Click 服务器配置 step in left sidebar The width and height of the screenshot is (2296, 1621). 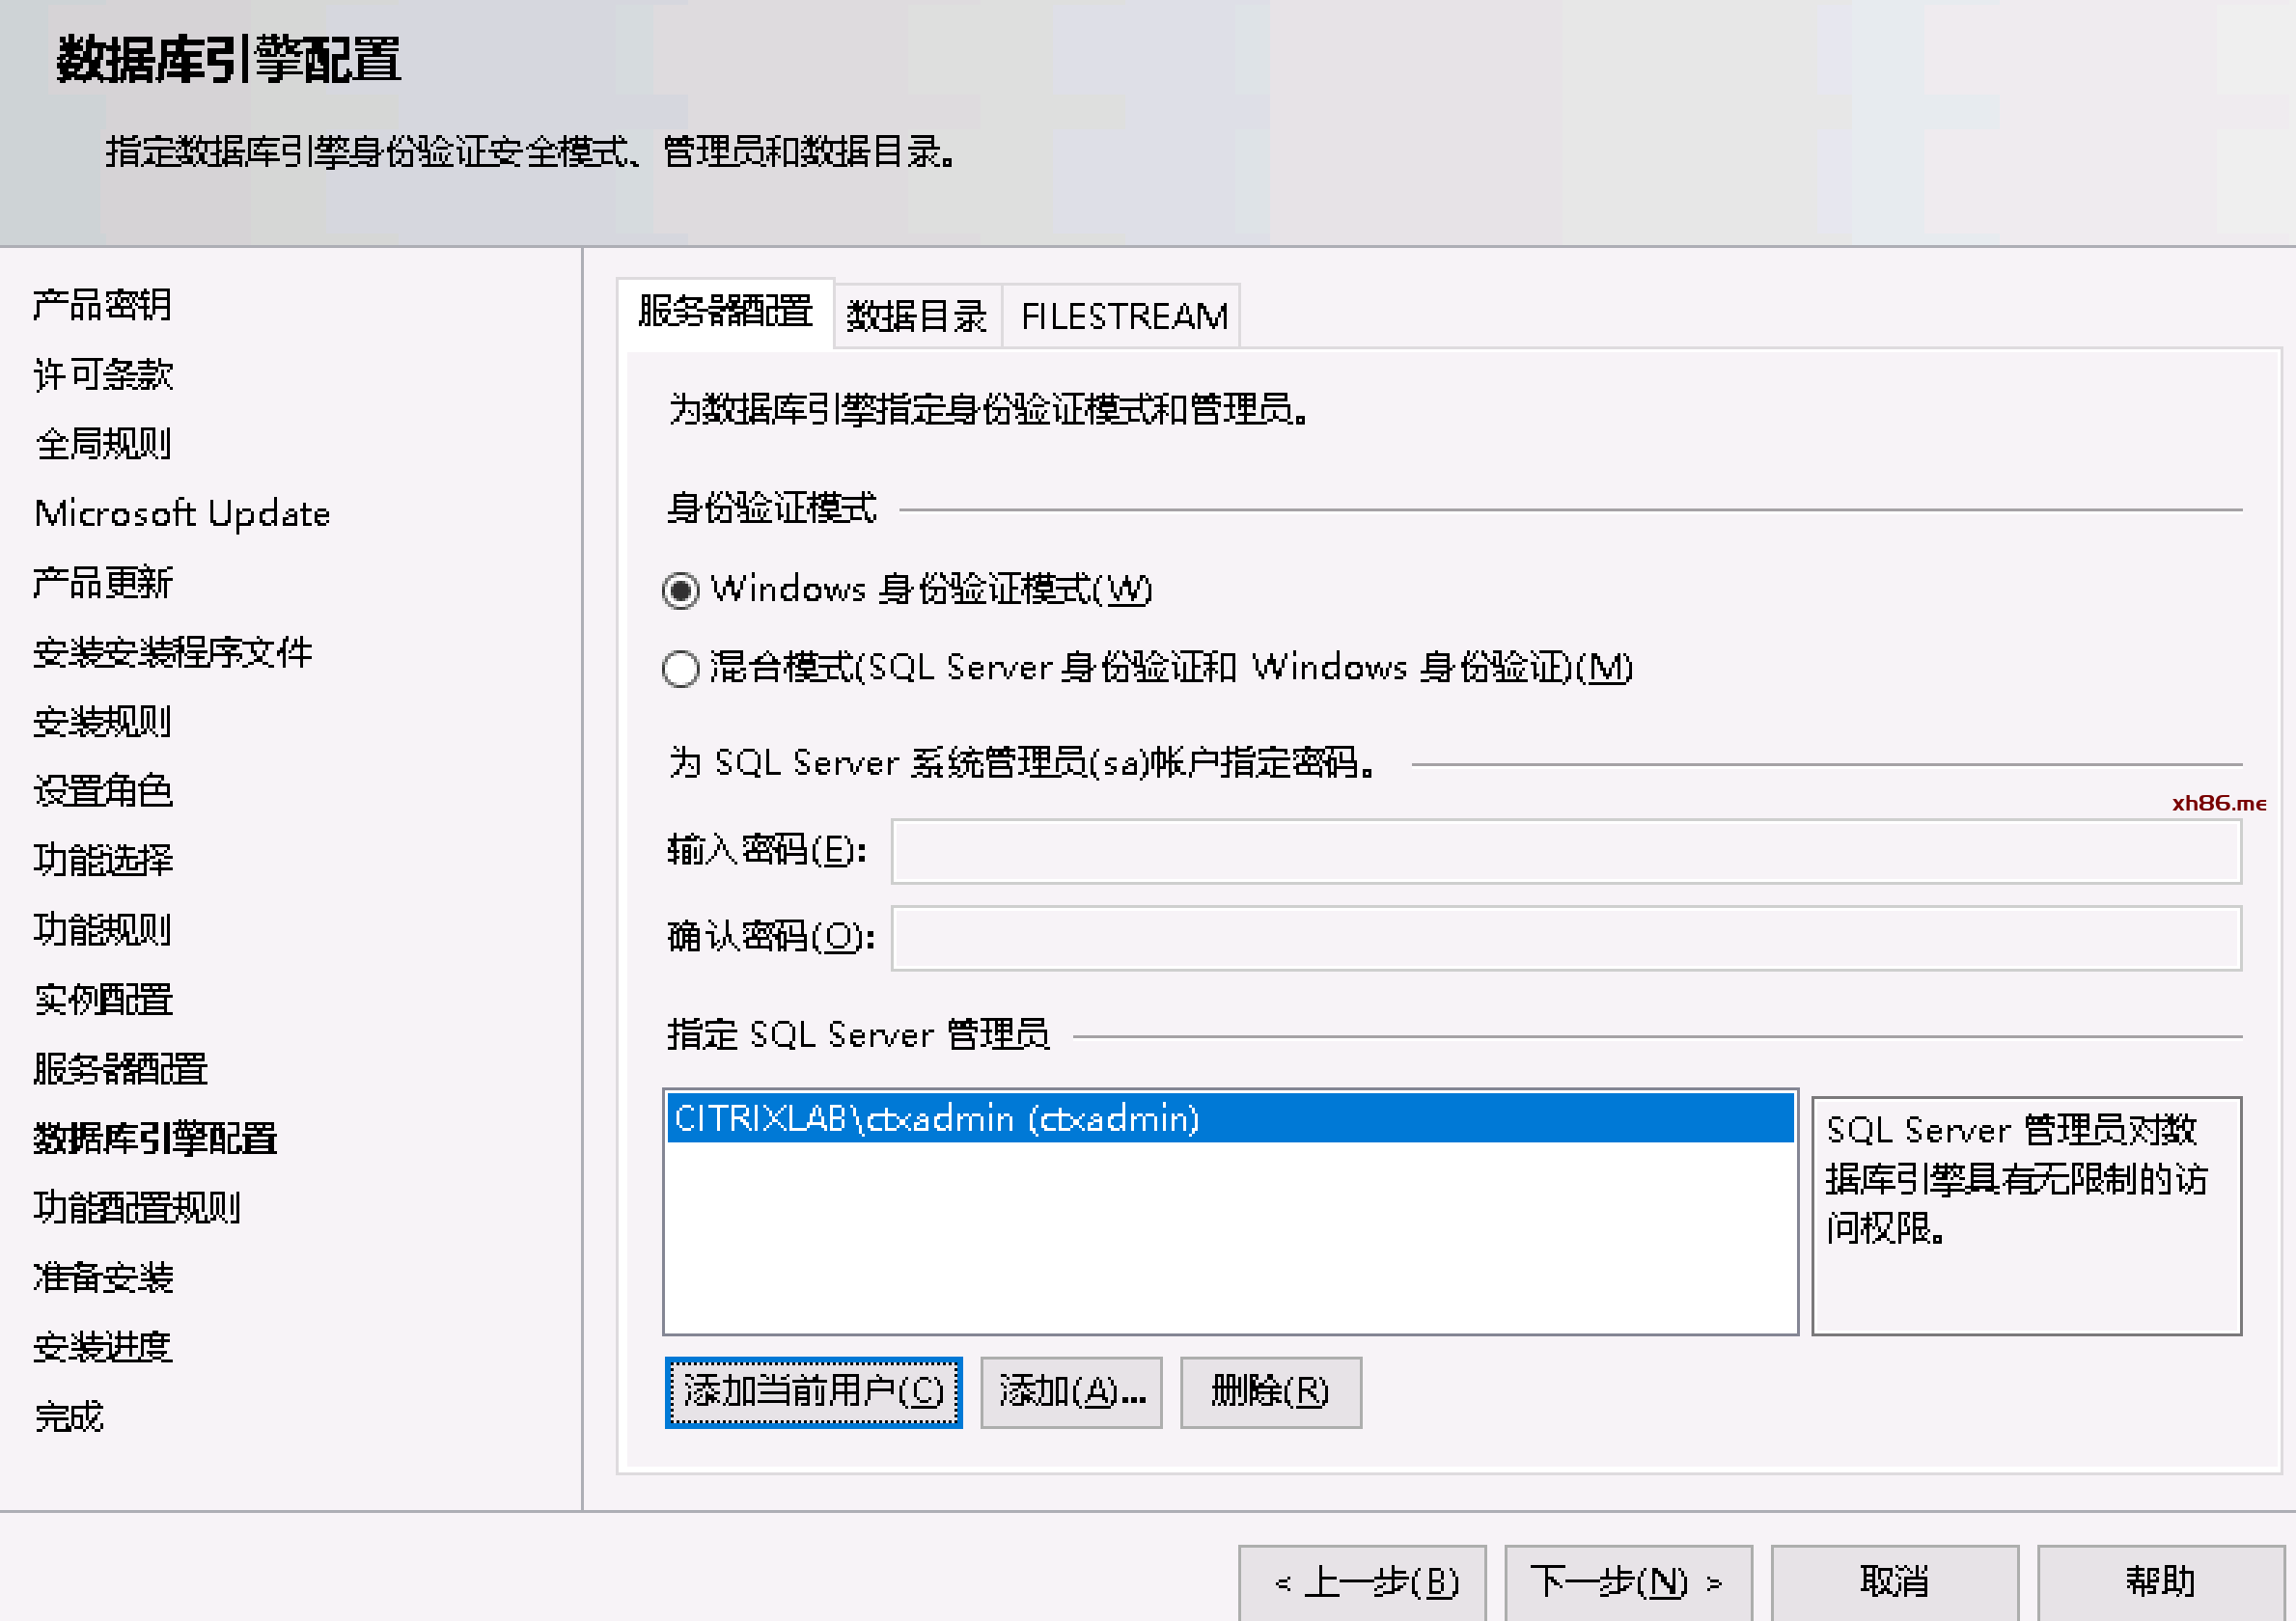pyautogui.click(x=120, y=1069)
